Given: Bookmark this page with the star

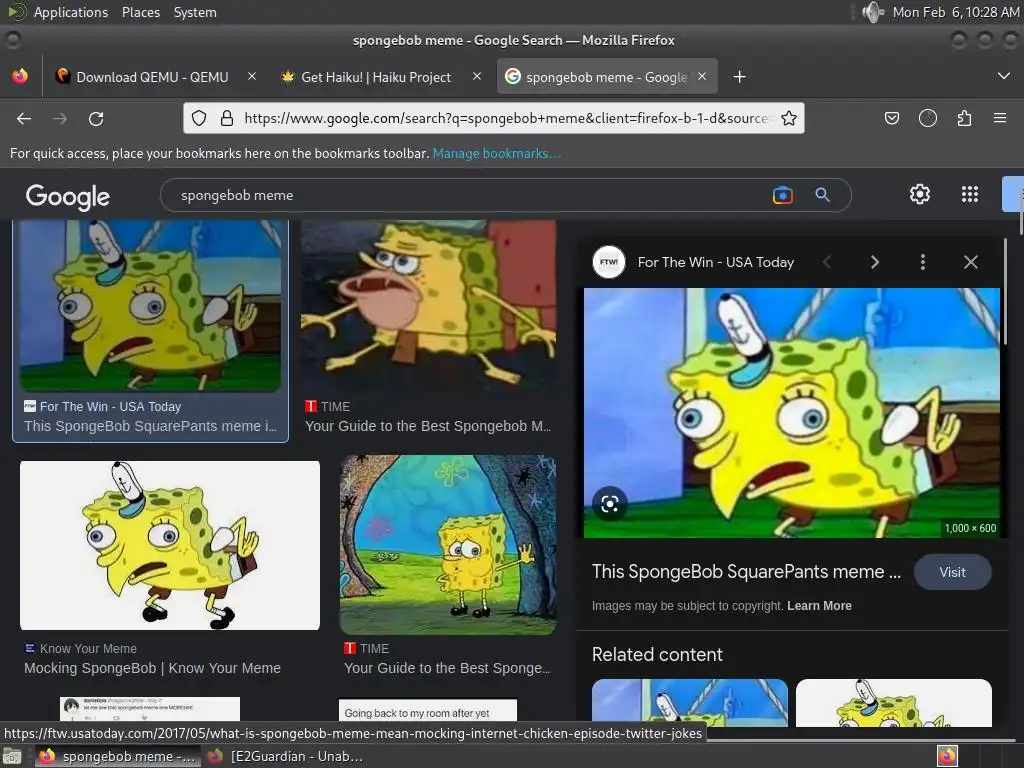Looking at the screenshot, I should [789, 118].
